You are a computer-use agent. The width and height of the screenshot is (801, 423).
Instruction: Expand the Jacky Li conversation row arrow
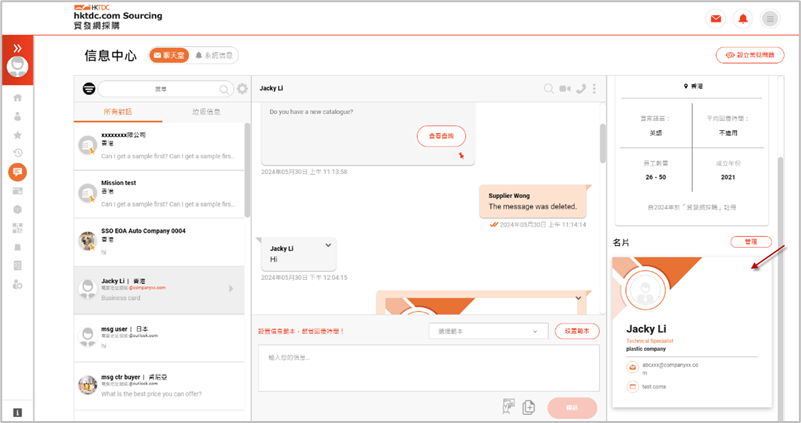(231, 289)
